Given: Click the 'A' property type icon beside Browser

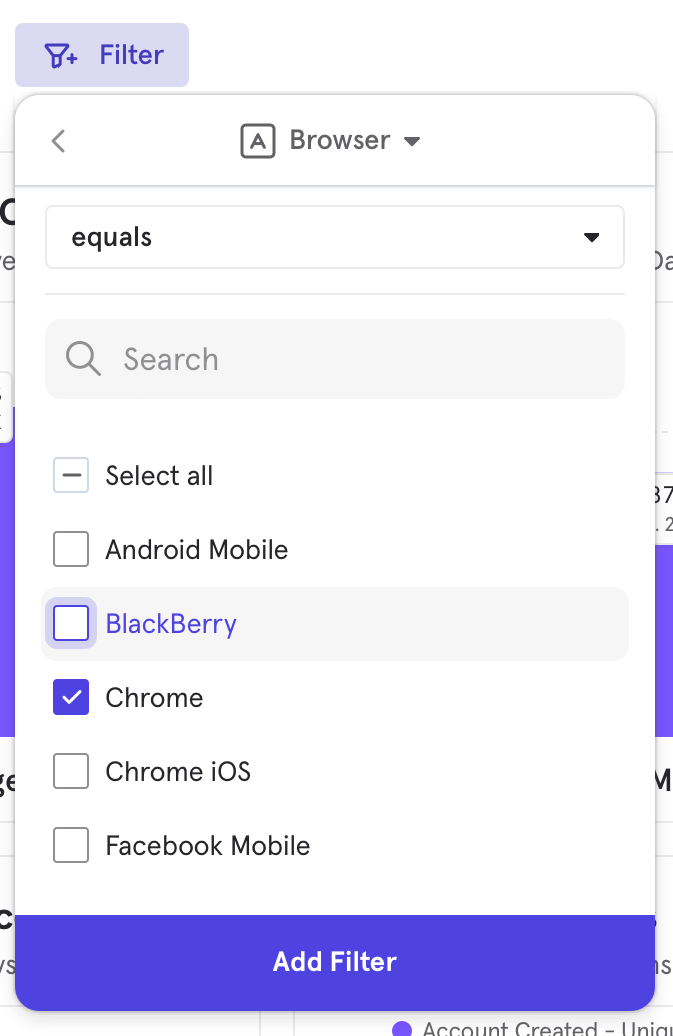Looking at the screenshot, I should point(257,140).
